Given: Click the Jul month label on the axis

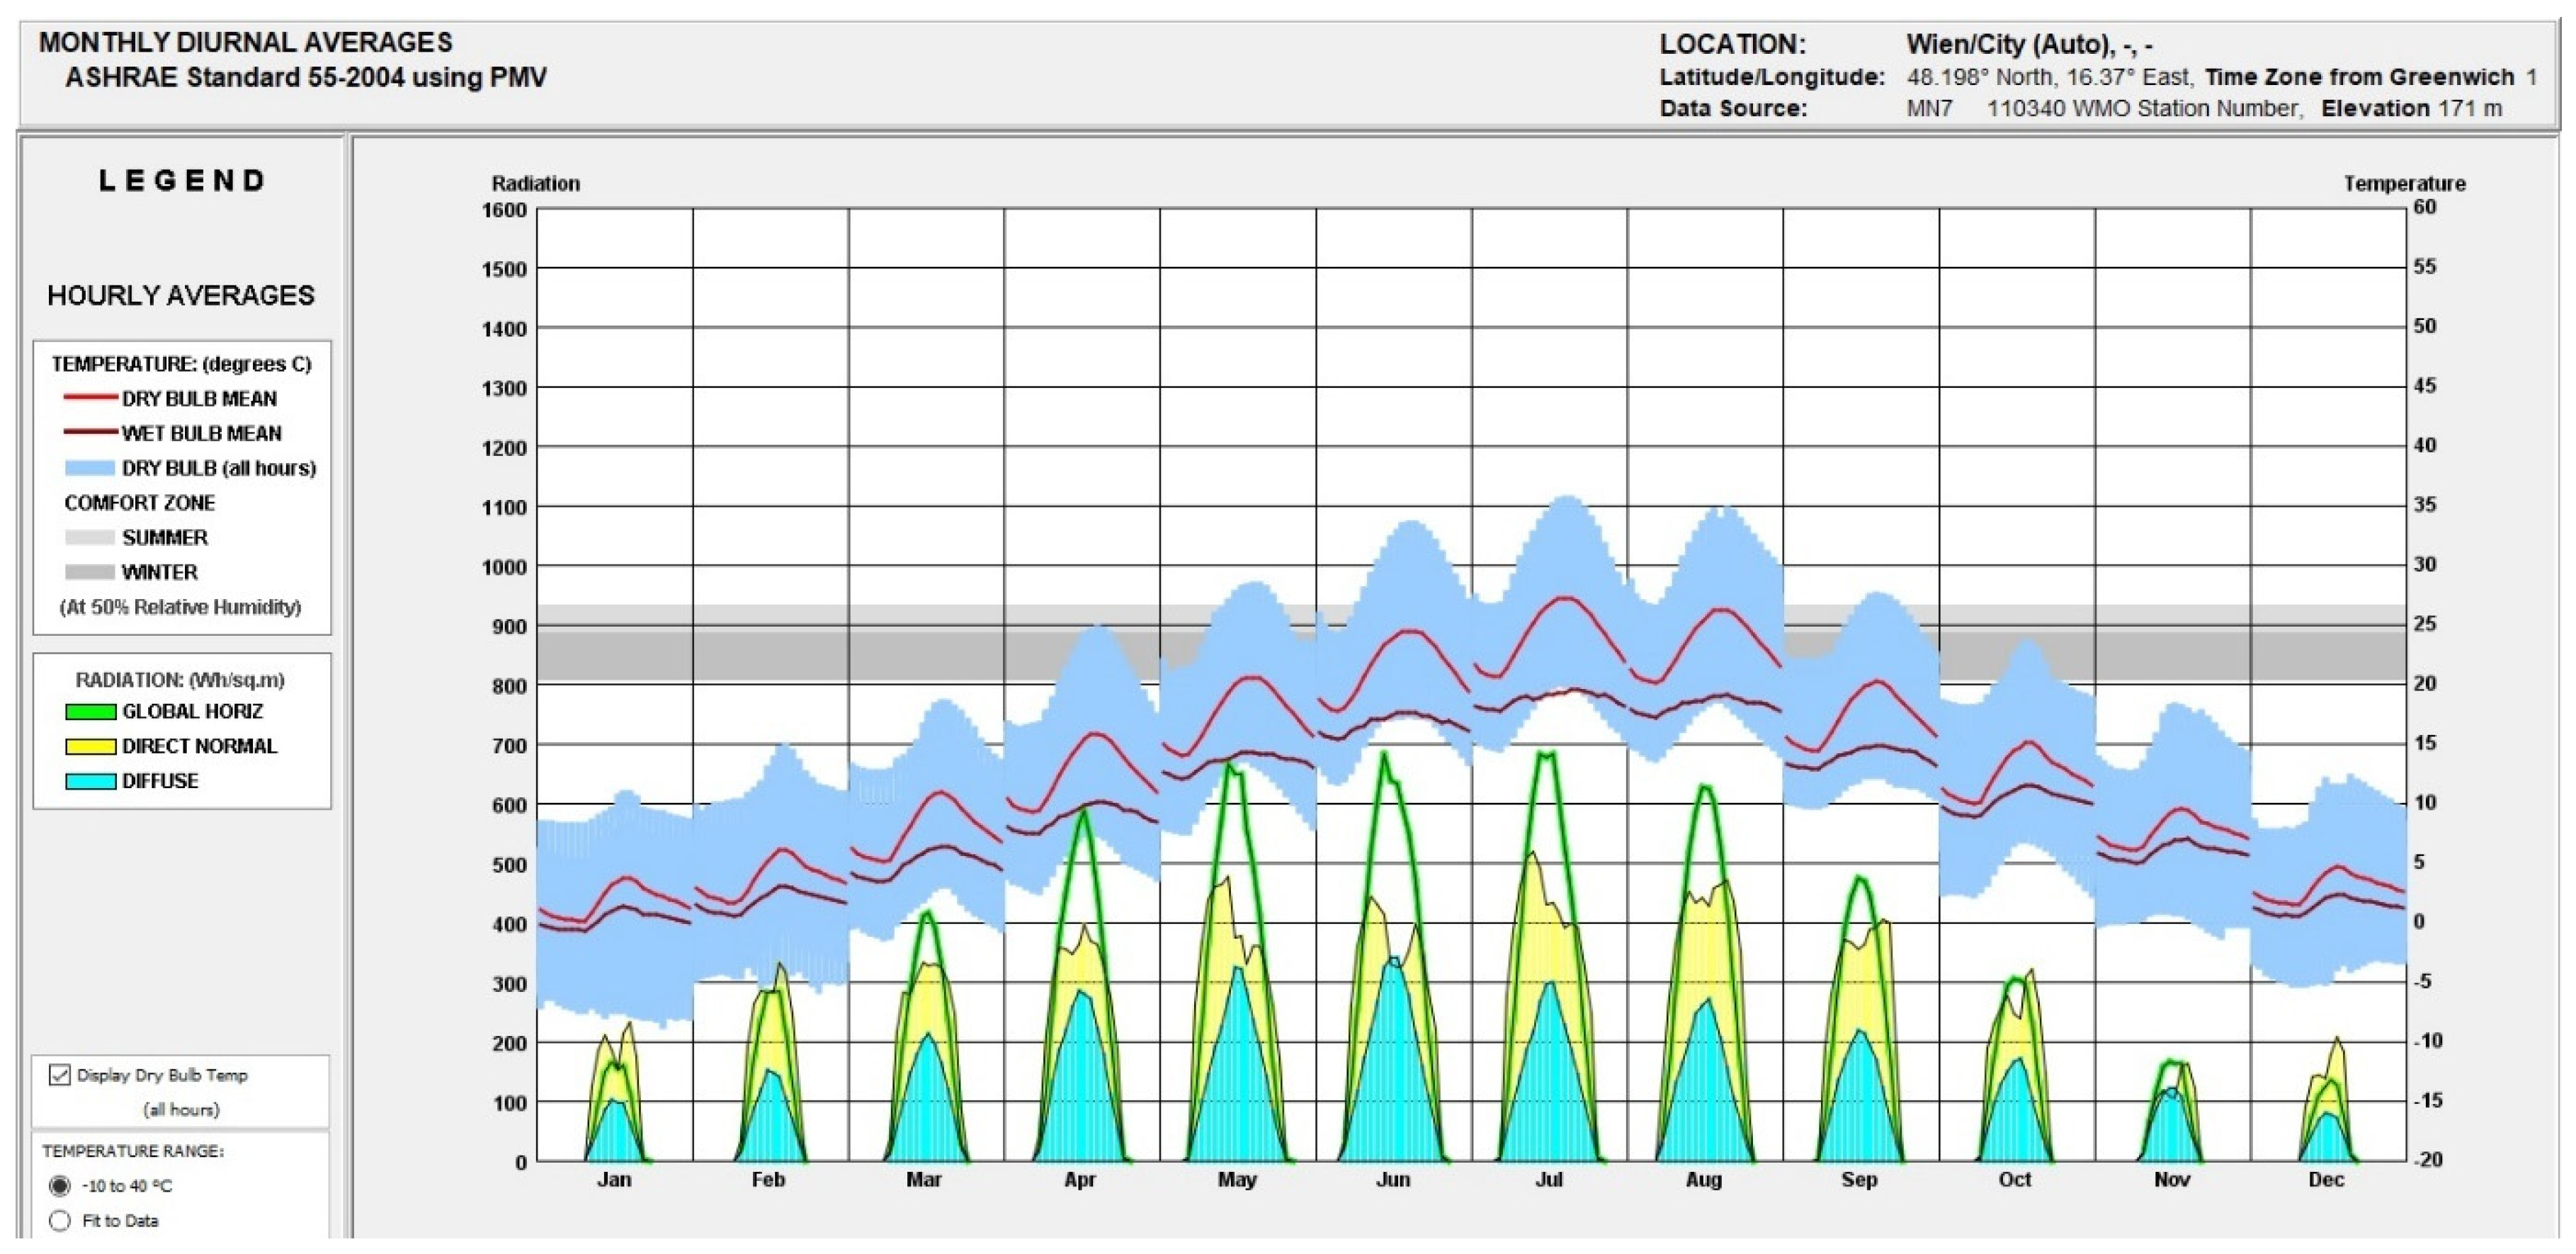Looking at the screenshot, I should point(1548,1180).
